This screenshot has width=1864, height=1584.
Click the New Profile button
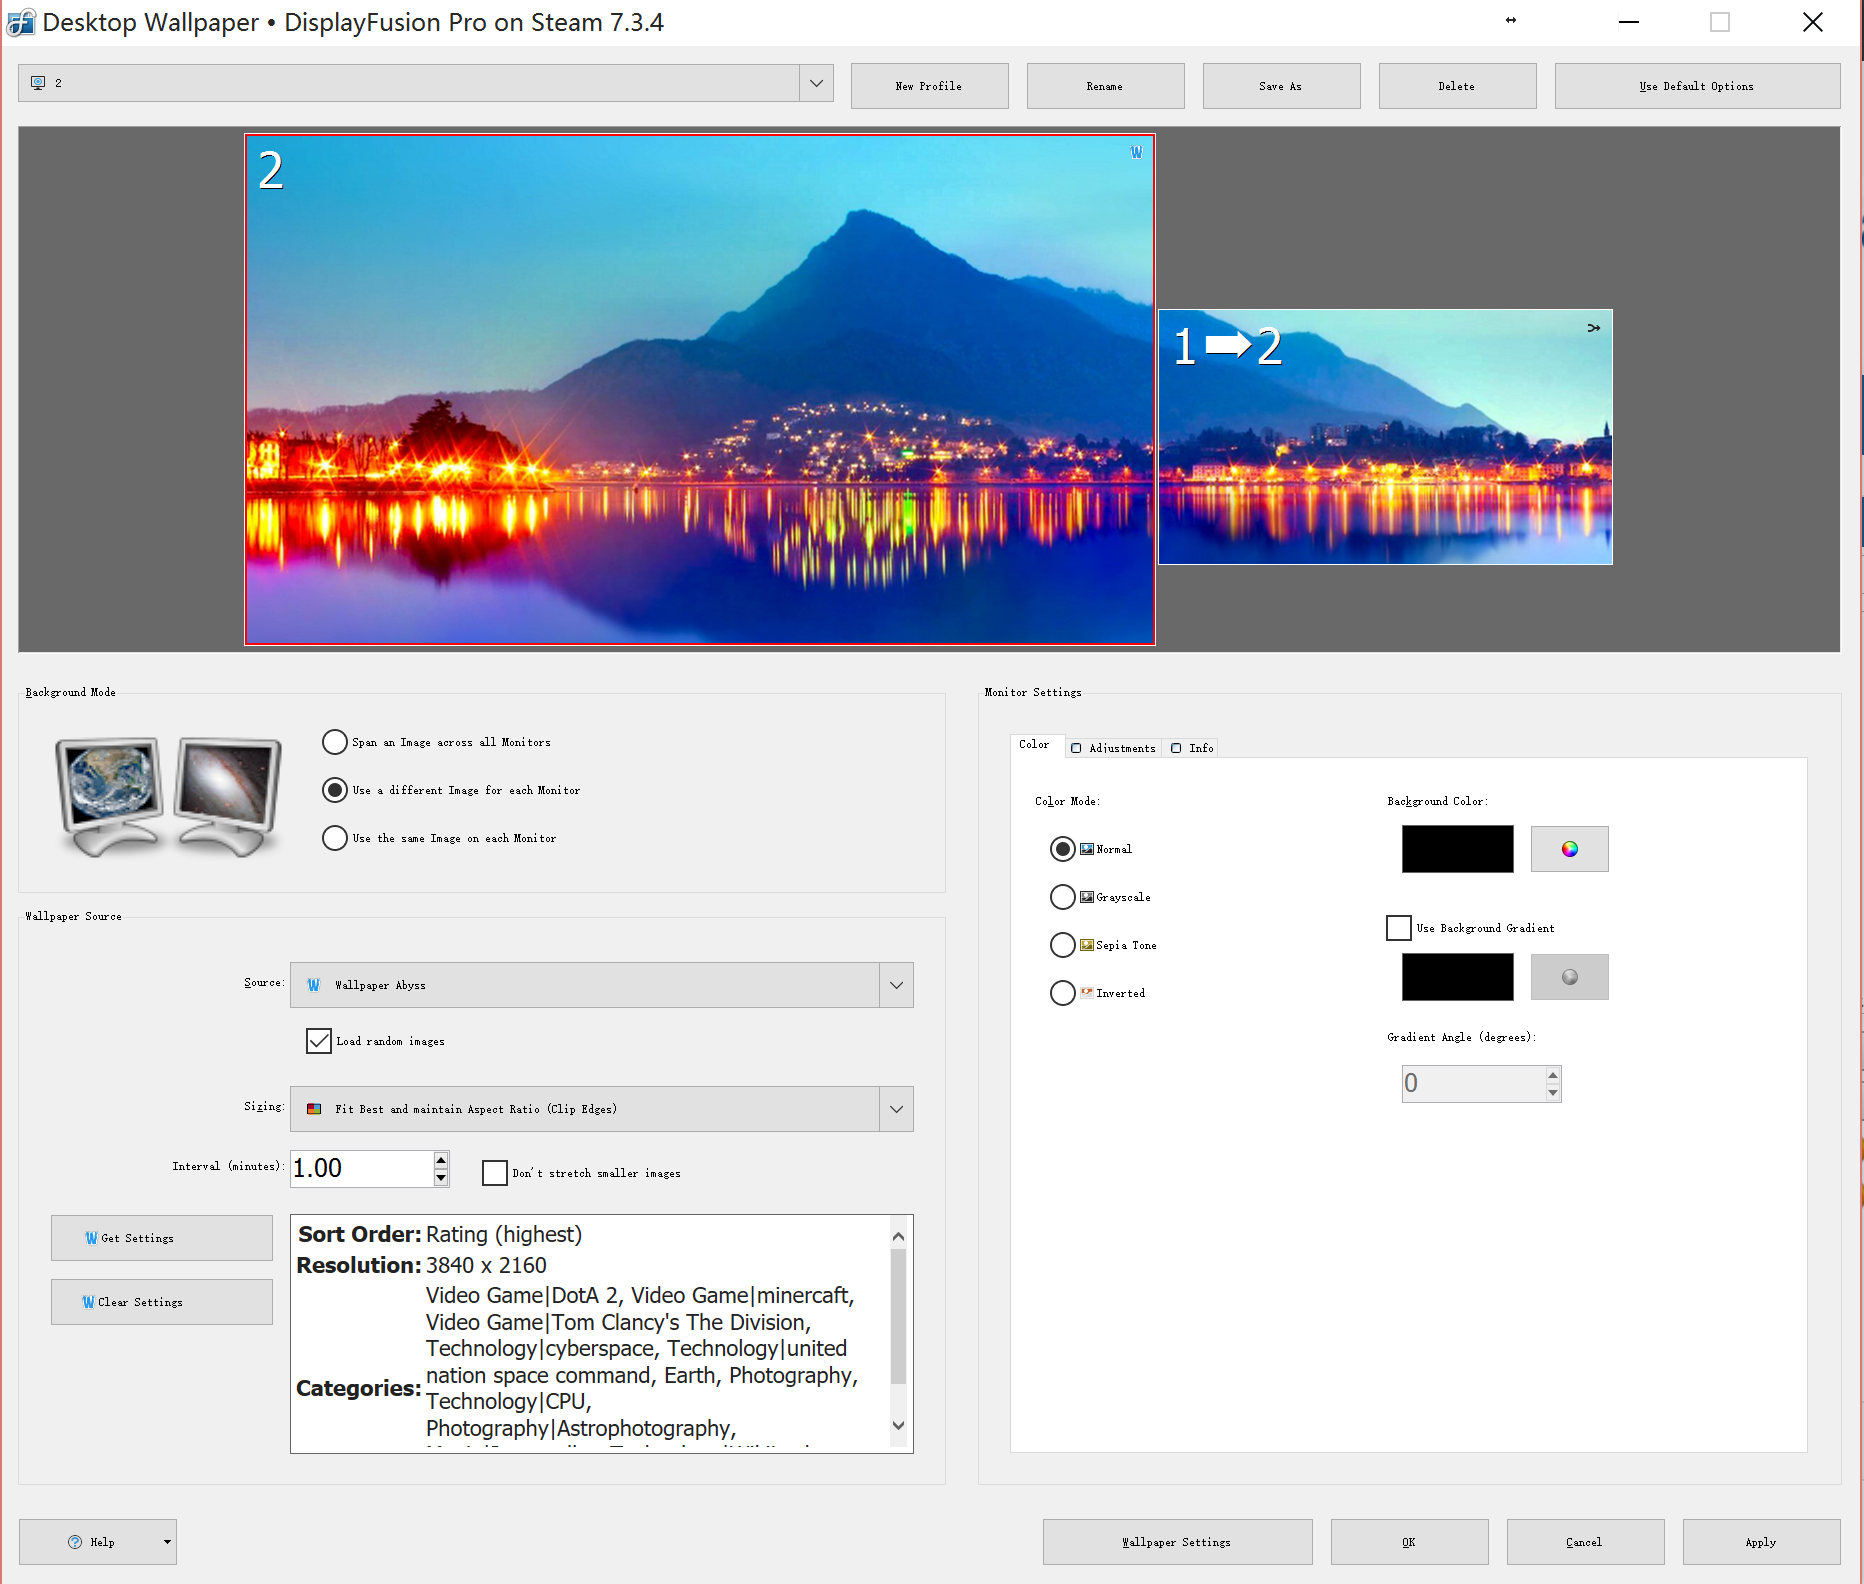pos(929,86)
